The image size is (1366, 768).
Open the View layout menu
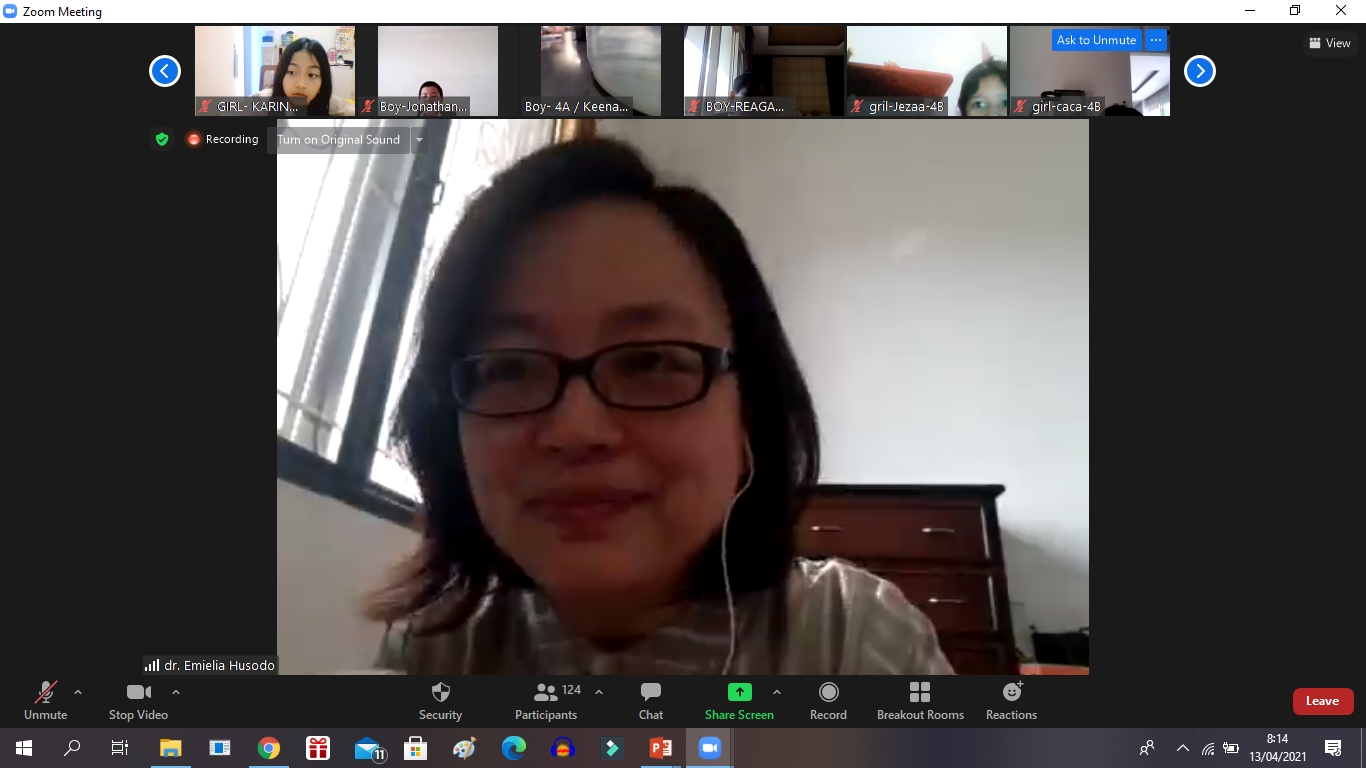[1330, 43]
